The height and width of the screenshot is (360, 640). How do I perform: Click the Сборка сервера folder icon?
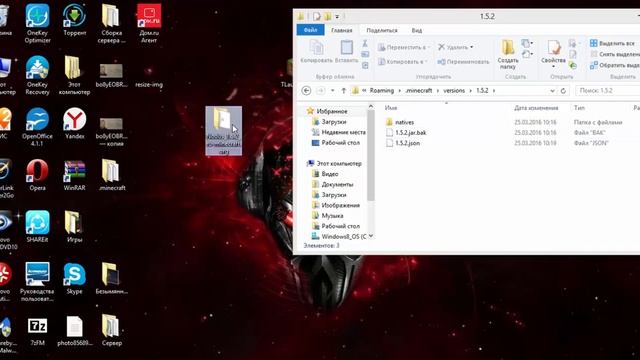click(111, 23)
